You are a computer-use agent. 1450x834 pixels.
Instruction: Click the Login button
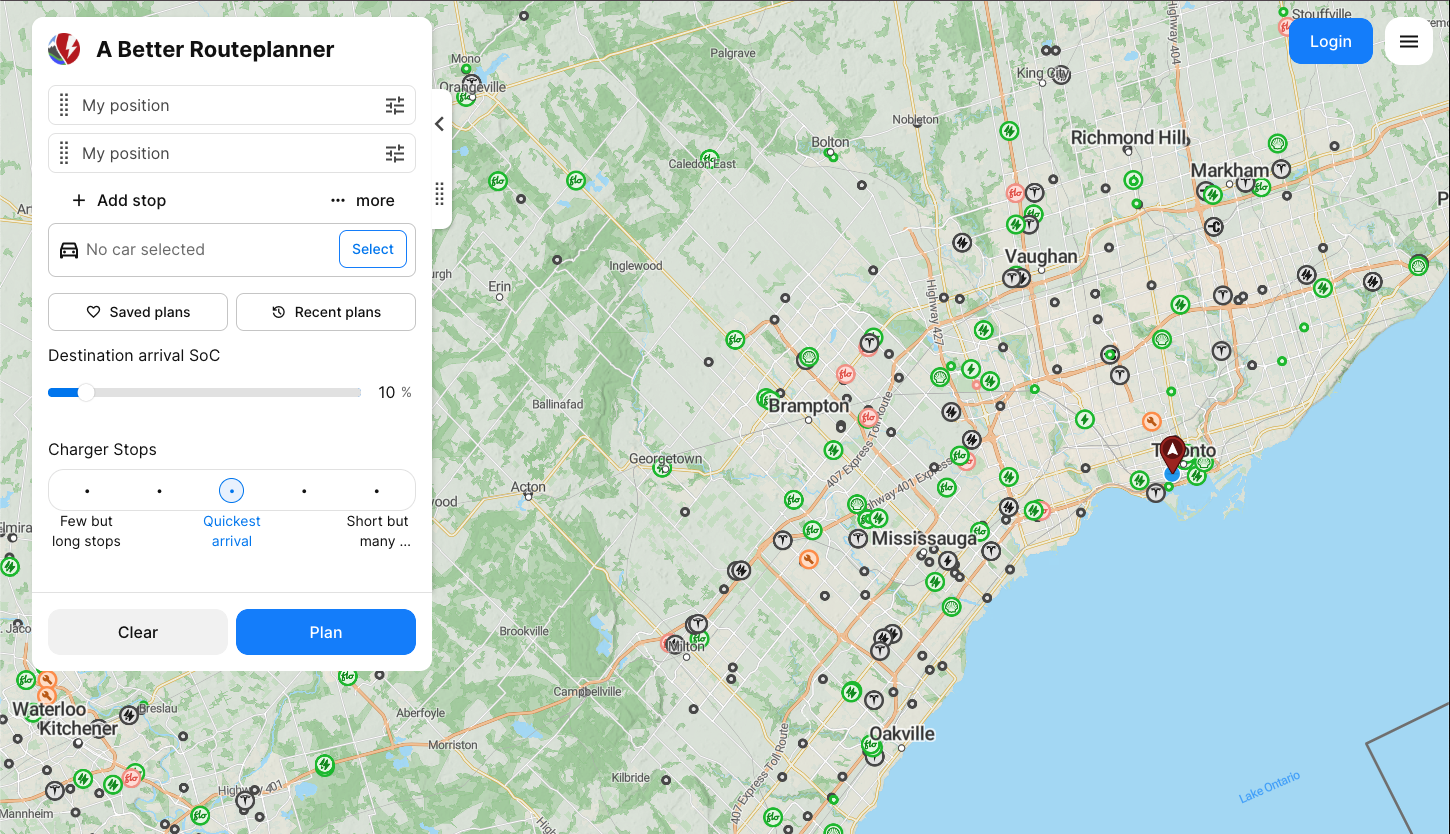coord(1331,41)
